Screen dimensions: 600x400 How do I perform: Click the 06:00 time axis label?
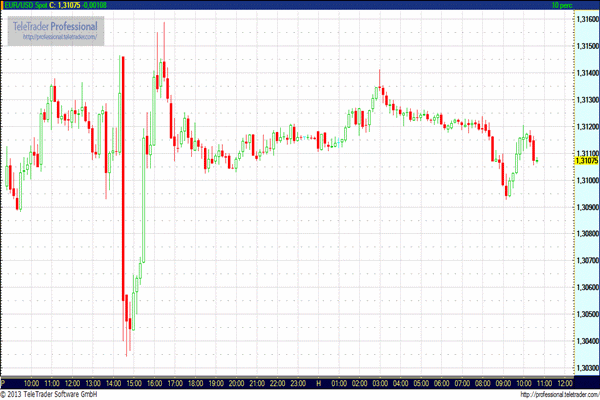(x=442, y=383)
